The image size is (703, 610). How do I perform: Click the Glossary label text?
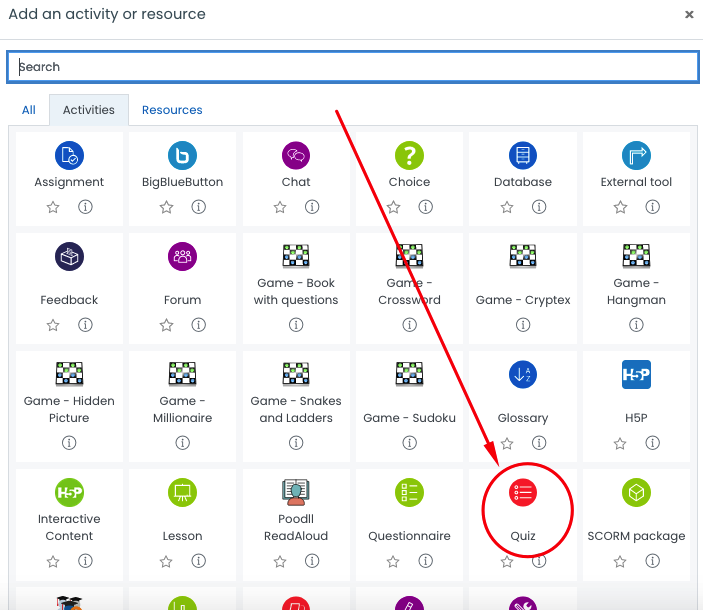[523, 418]
